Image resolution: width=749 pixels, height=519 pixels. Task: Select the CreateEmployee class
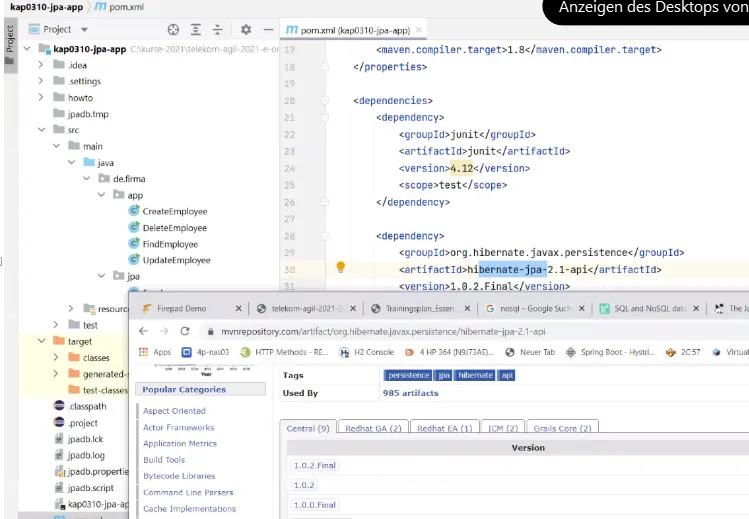[174, 211]
